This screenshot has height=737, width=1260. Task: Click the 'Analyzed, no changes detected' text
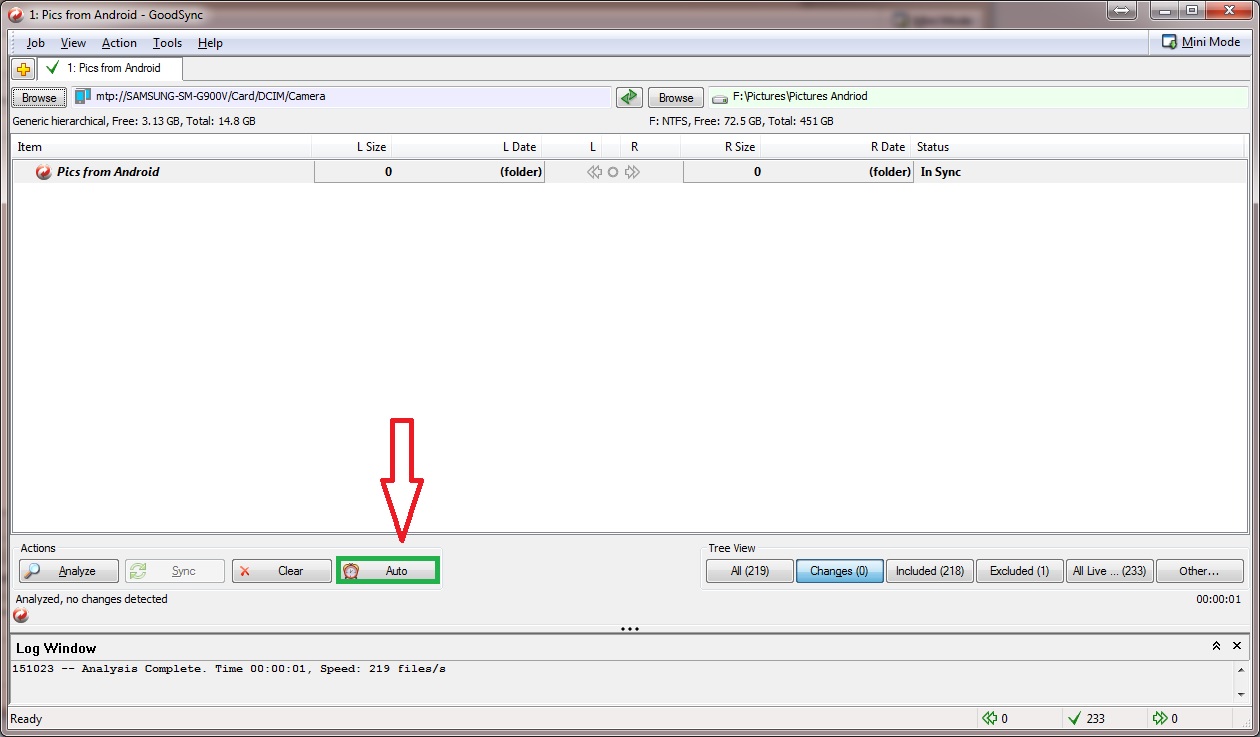92,599
